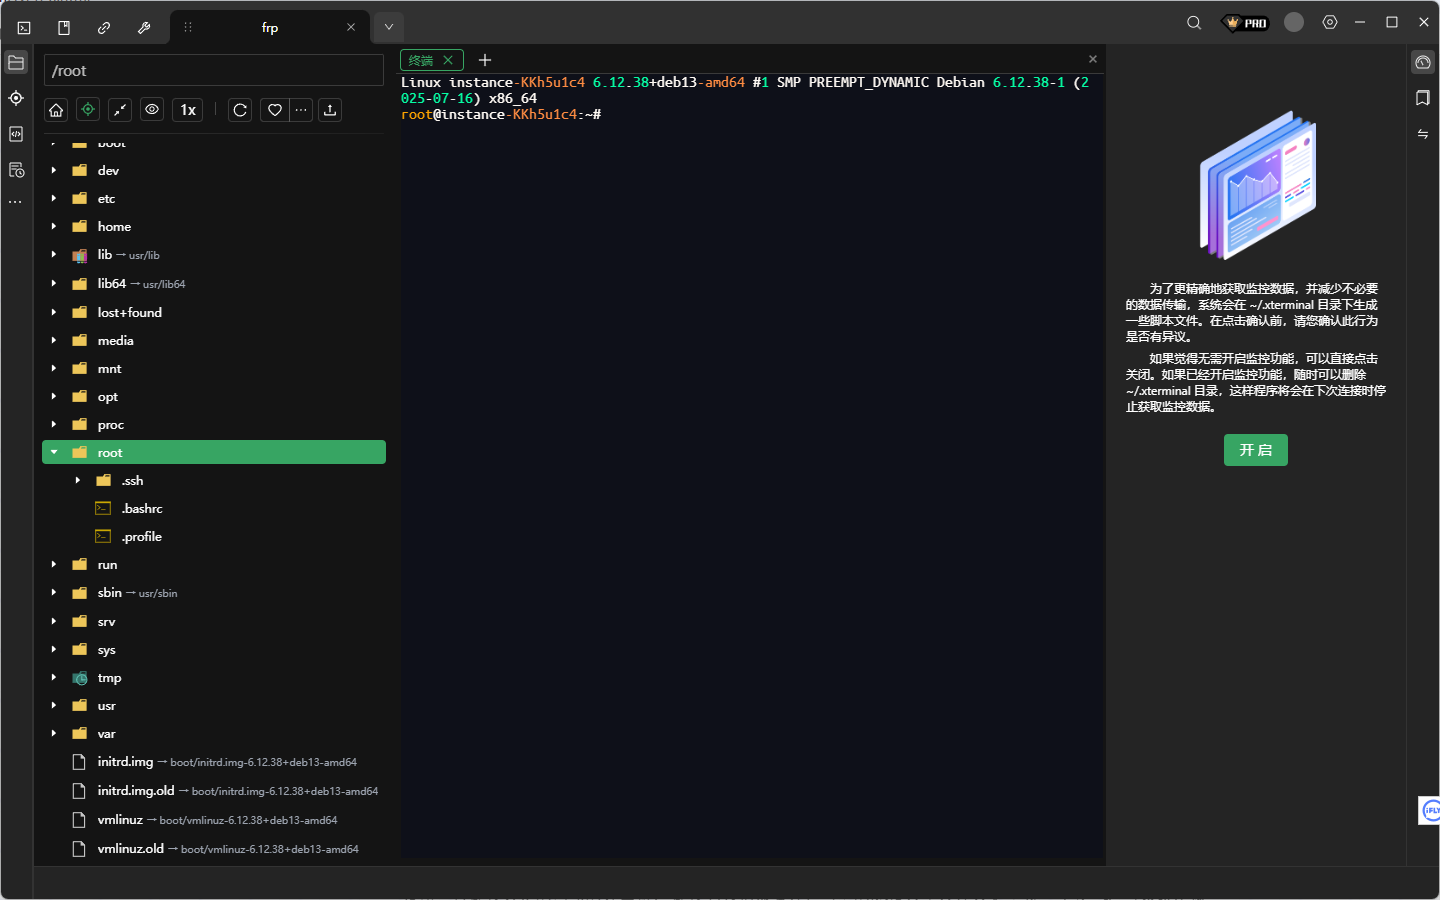The image size is (1440, 900).
Task: Expand the .ssh folder
Action: tap(78, 481)
